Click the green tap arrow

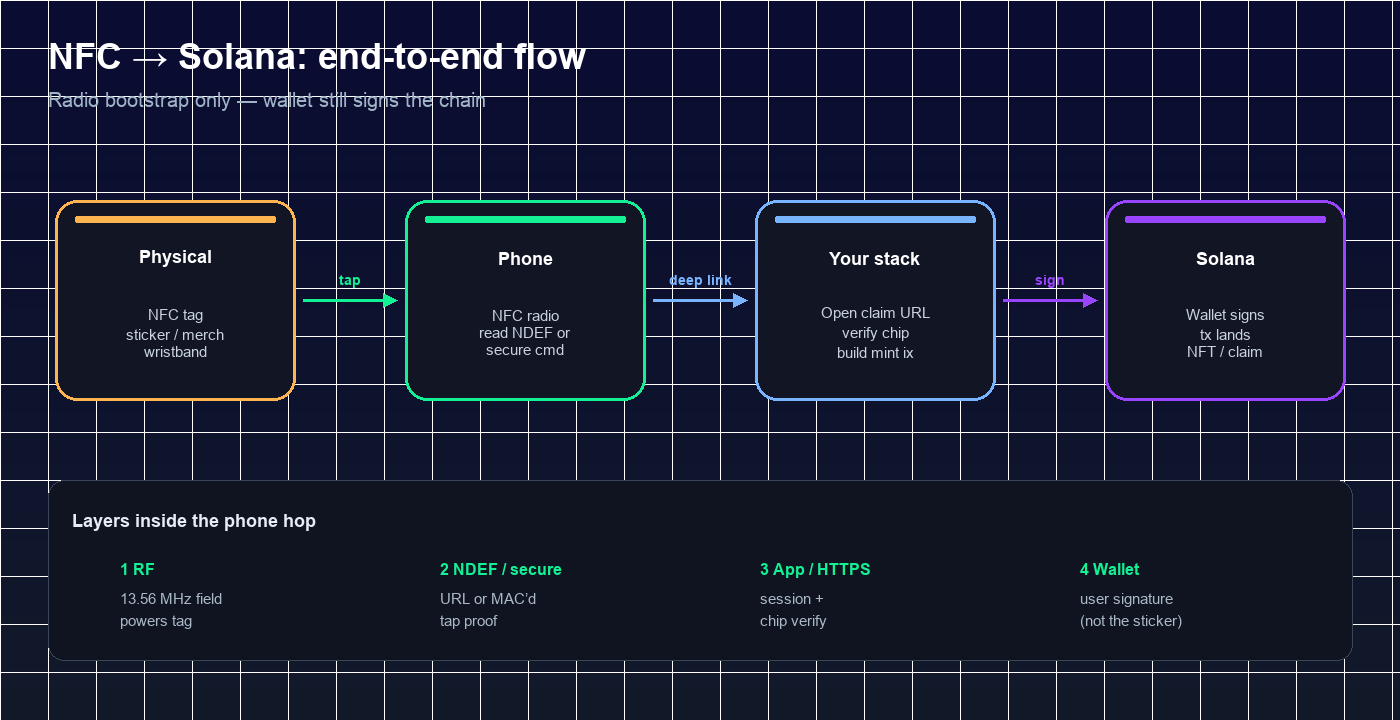[x=350, y=300]
